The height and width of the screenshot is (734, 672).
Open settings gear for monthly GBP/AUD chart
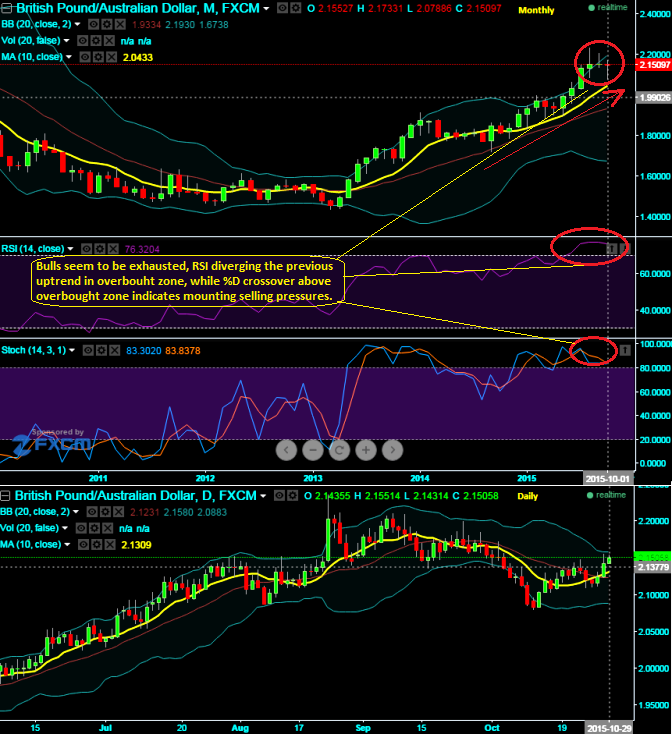(x=295, y=8)
